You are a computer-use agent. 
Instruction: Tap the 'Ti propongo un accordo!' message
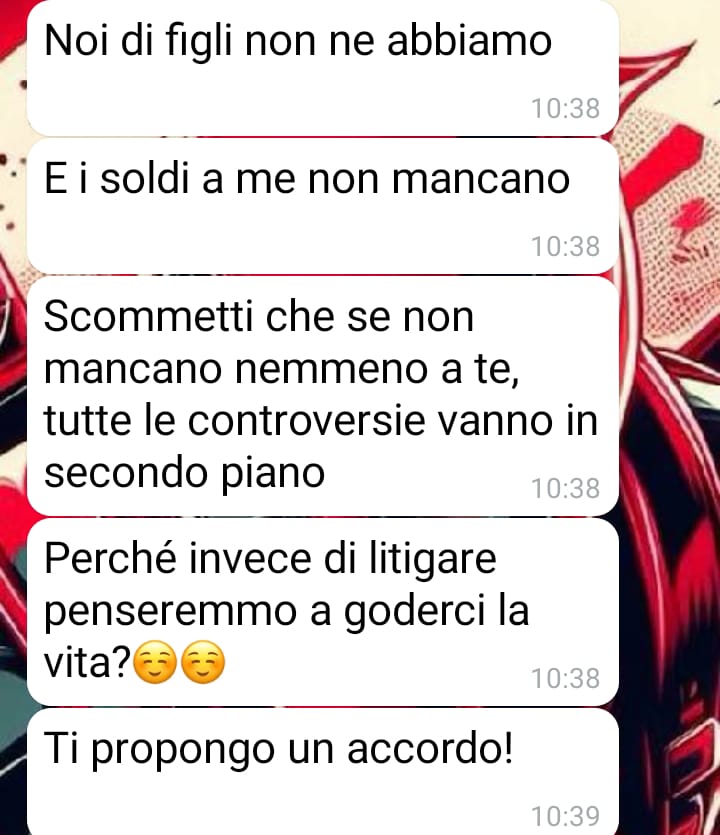(323, 772)
